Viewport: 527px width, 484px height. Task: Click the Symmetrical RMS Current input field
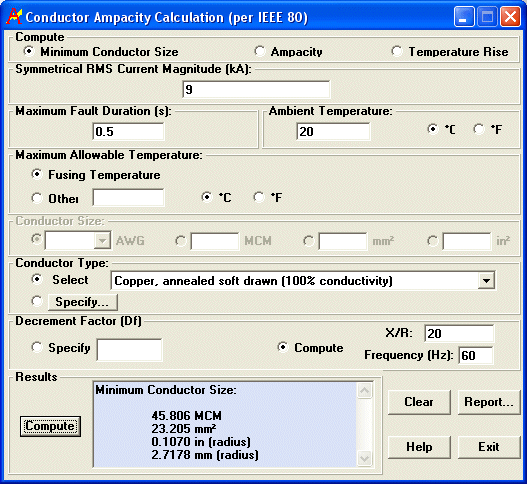point(256,89)
